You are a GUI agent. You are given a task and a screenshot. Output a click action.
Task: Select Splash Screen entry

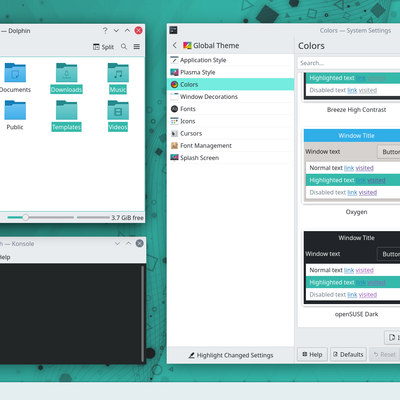click(230, 158)
